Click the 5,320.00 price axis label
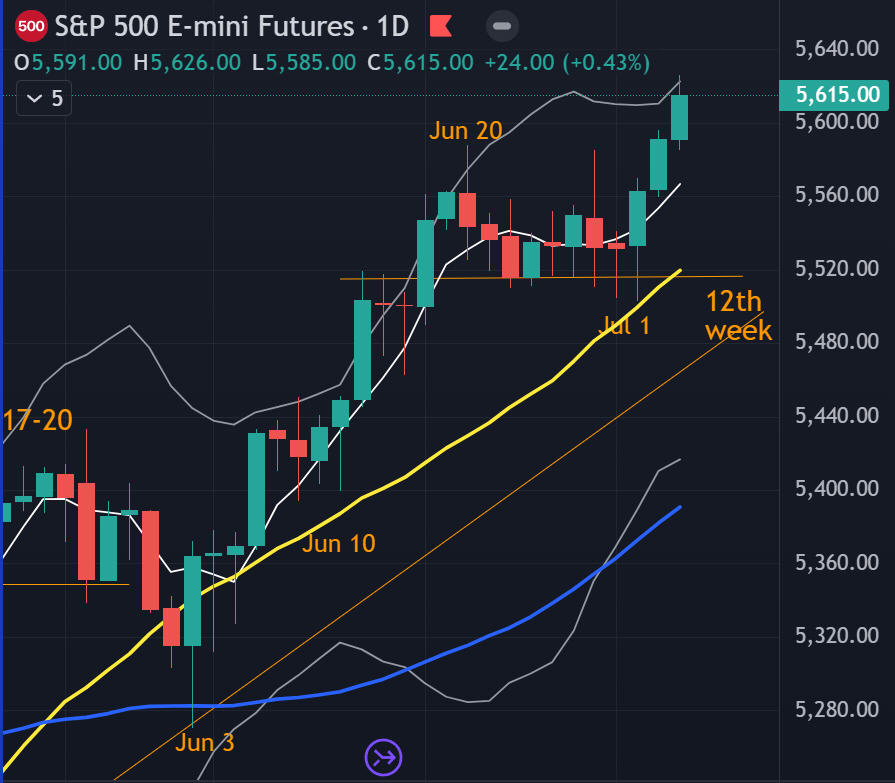This screenshot has height=783, width=895. (x=837, y=635)
